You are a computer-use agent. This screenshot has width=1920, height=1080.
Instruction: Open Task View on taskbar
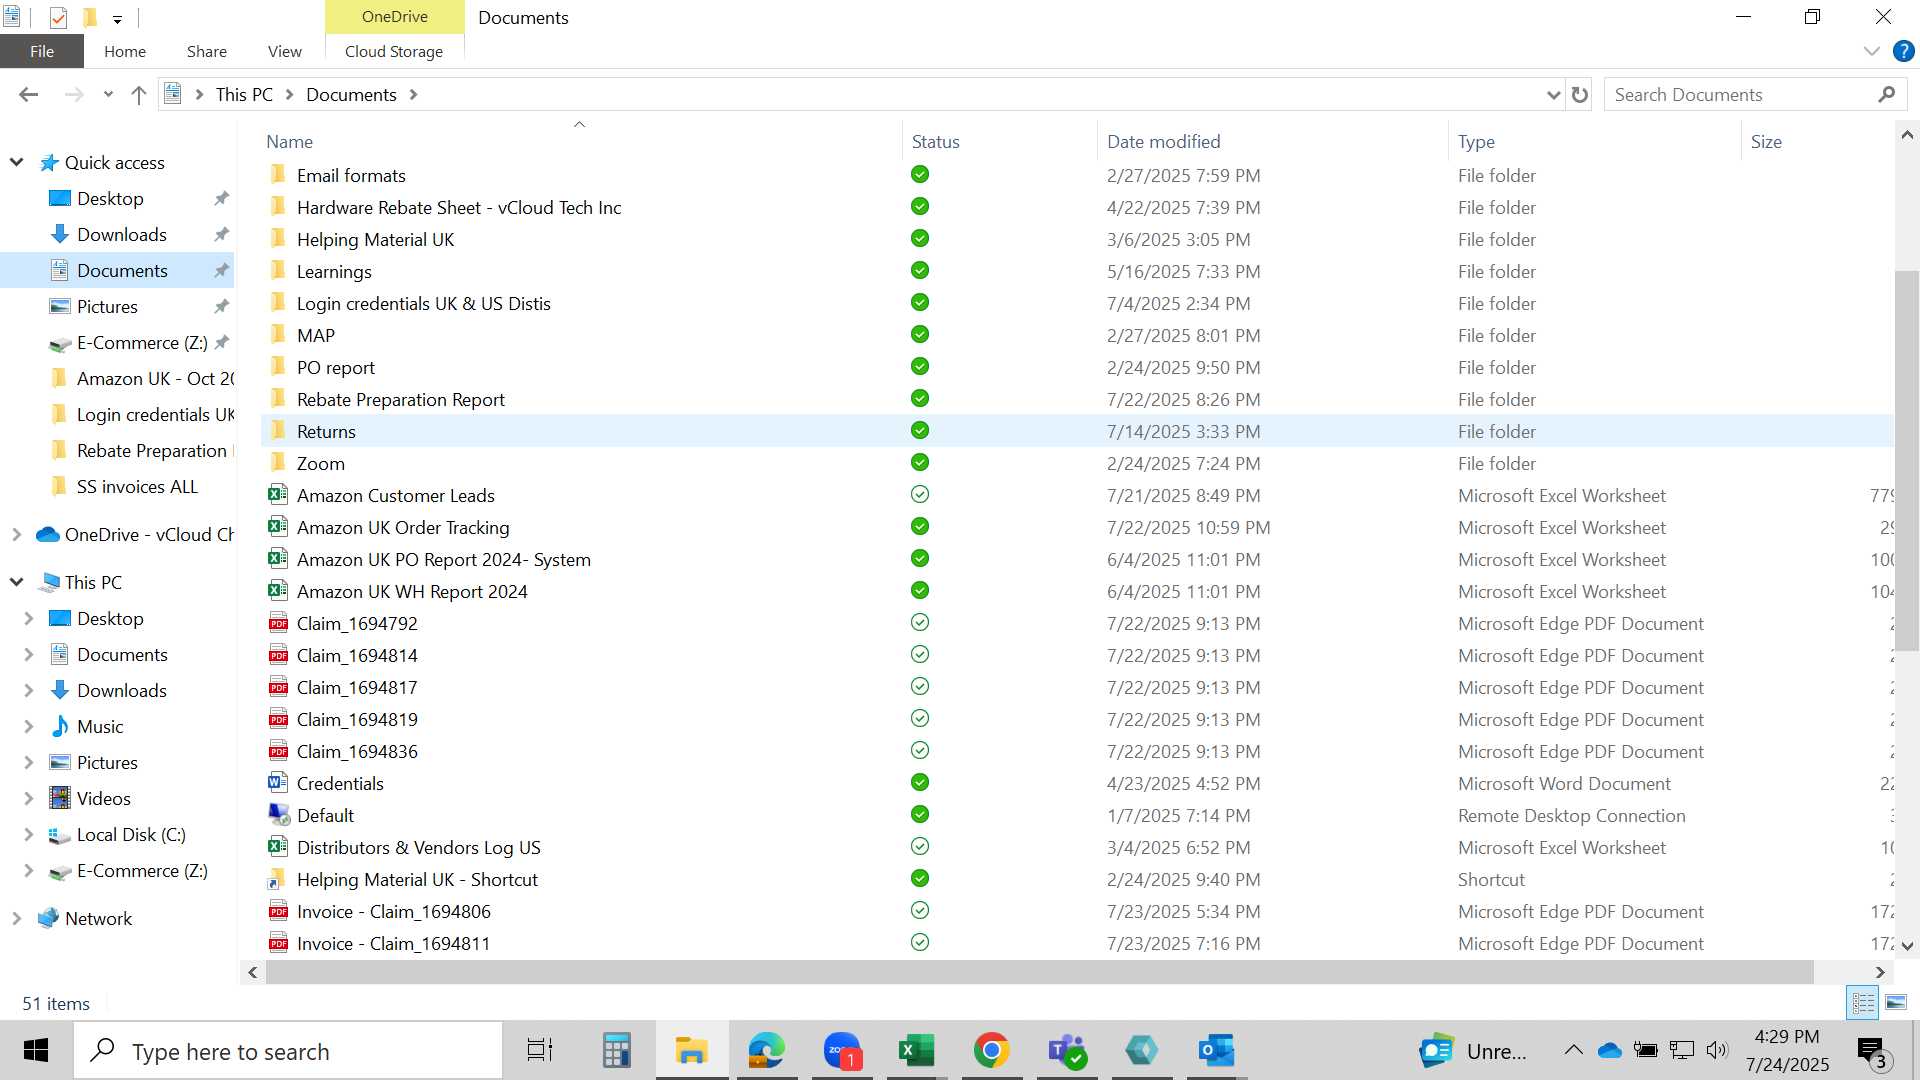(540, 1050)
